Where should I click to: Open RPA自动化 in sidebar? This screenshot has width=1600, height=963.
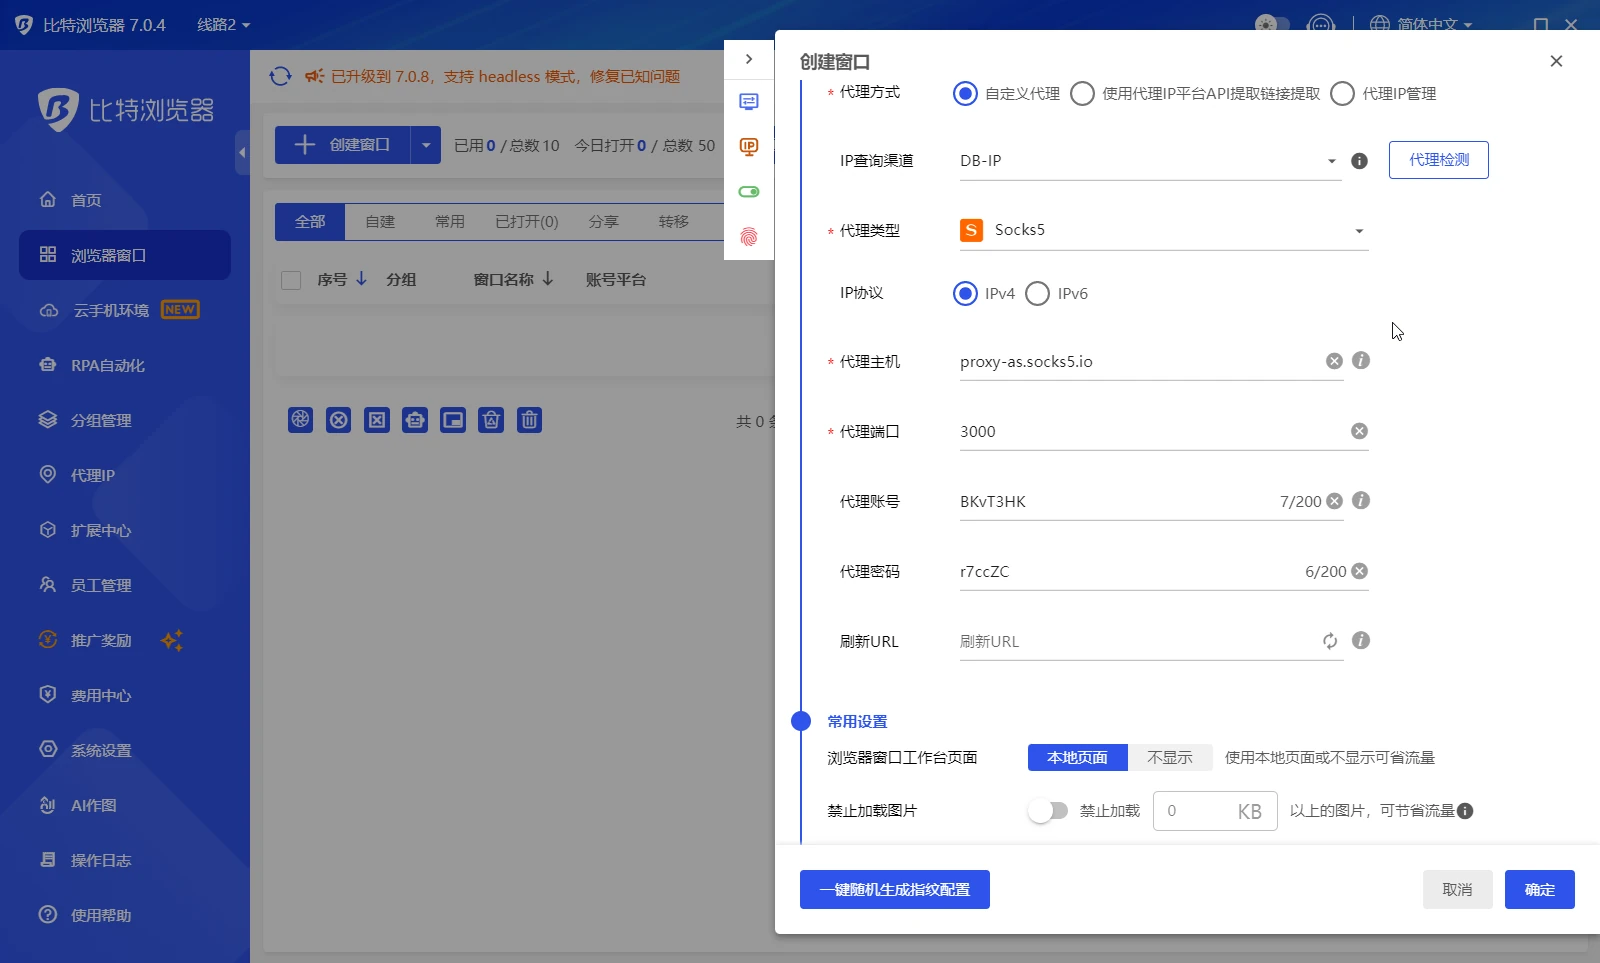tap(125, 365)
